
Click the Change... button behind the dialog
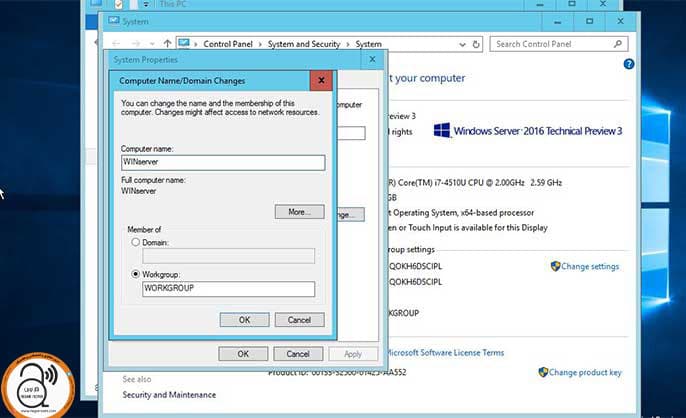coord(350,214)
